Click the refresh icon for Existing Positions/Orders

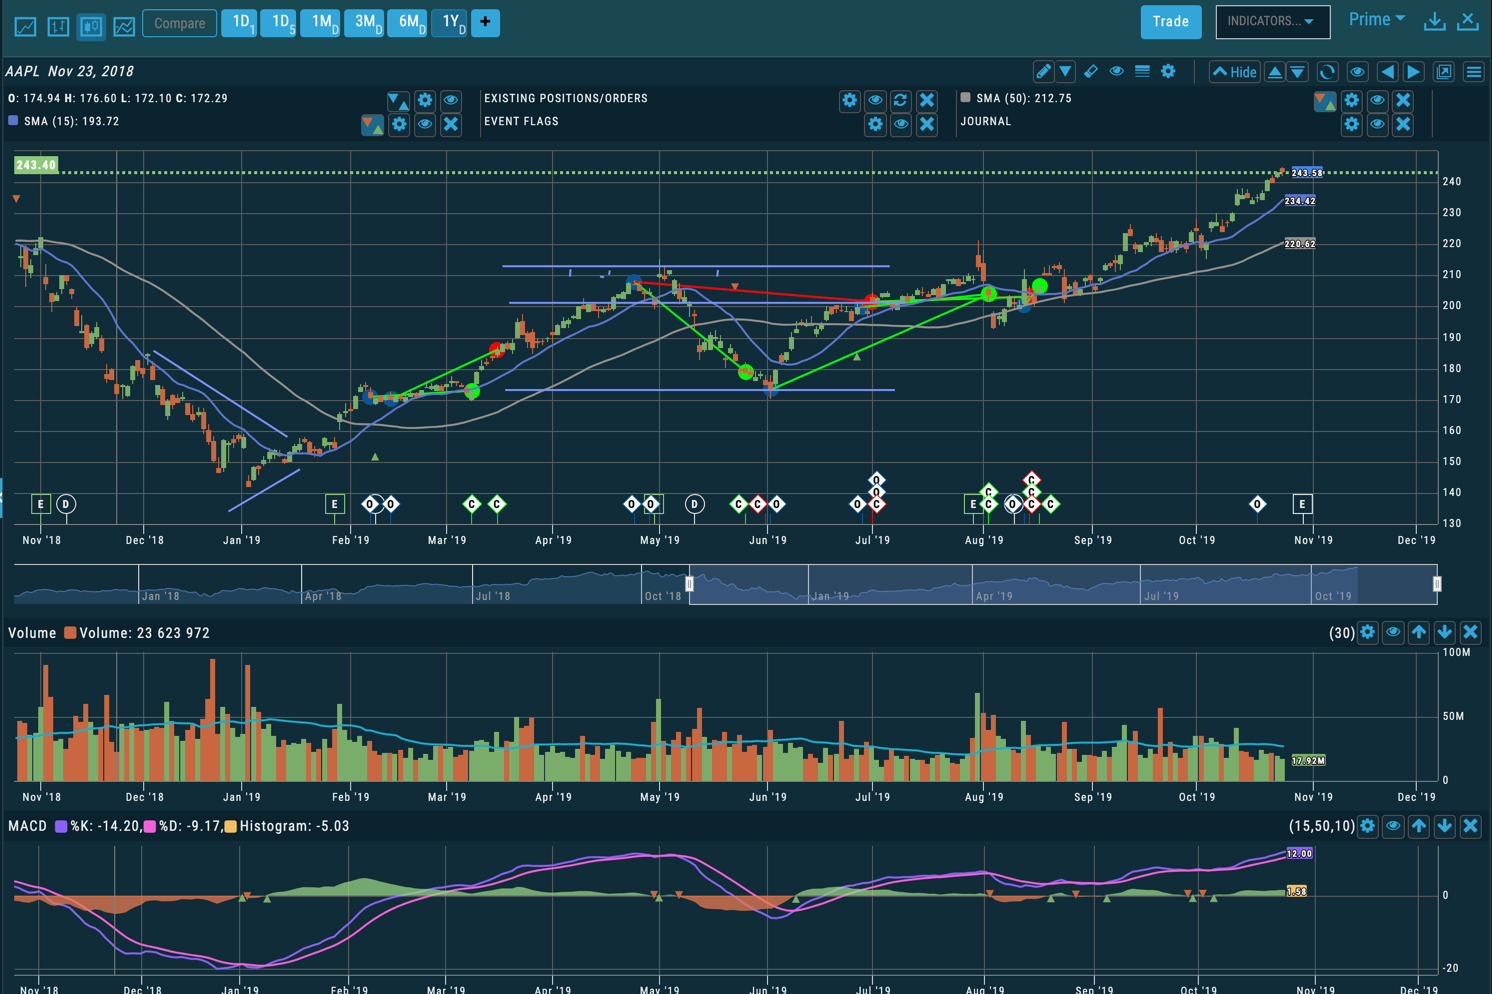click(x=901, y=100)
